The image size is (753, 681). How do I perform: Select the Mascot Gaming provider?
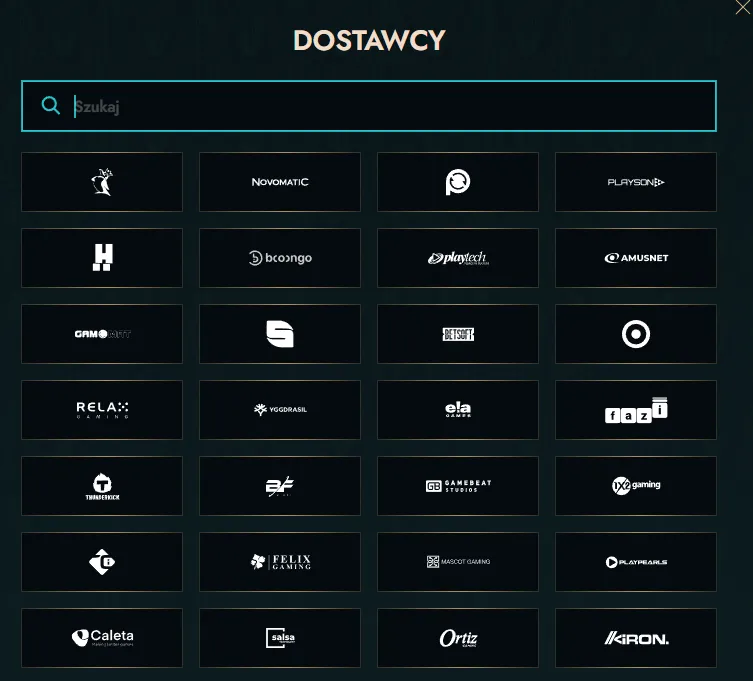pyautogui.click(x=458, y=561)
